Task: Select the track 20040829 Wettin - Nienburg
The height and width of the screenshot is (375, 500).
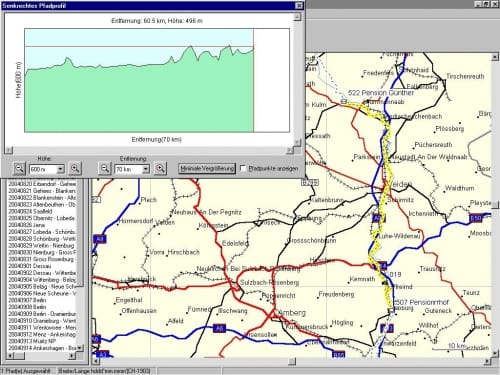Action: pyautogui.click(x=42, y=246)
